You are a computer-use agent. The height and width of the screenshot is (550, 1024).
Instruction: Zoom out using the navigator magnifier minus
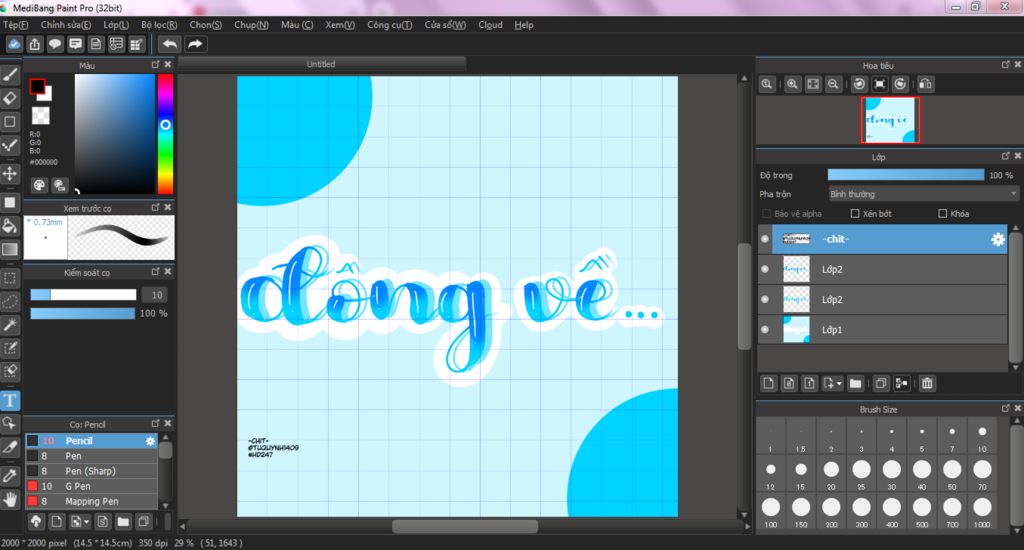(833, 84)
